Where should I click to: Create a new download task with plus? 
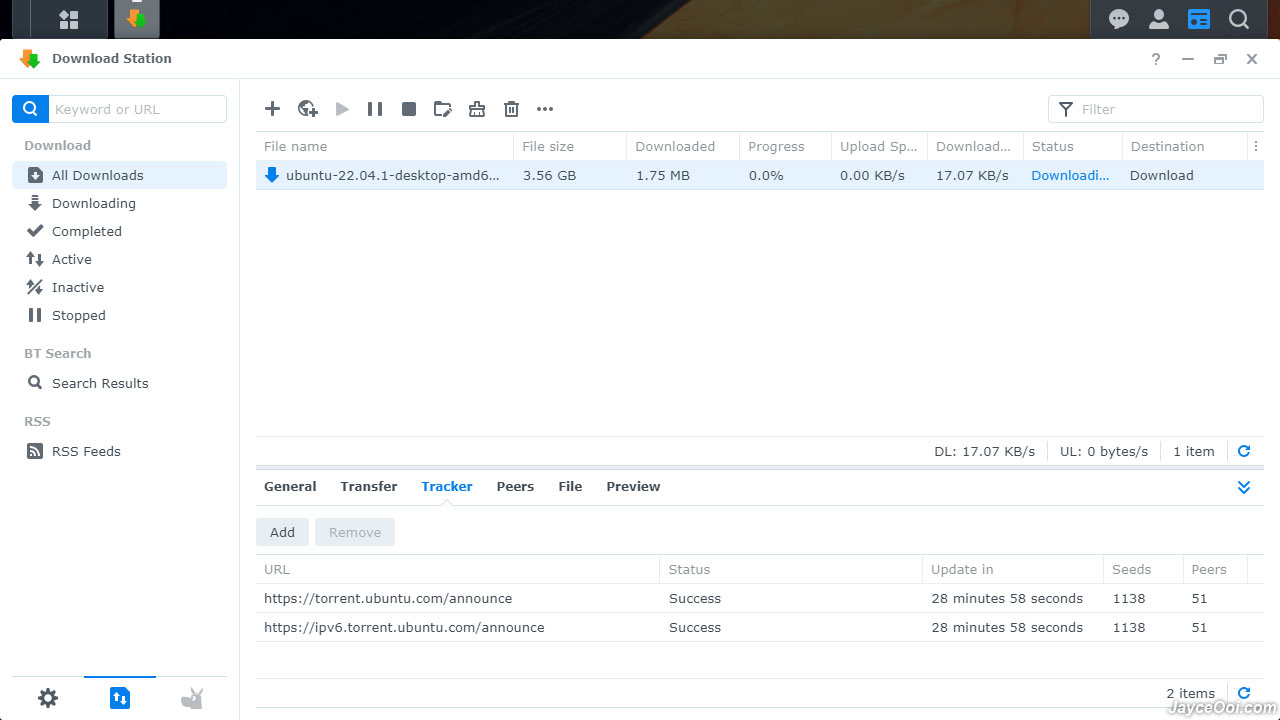pos(272,109)
